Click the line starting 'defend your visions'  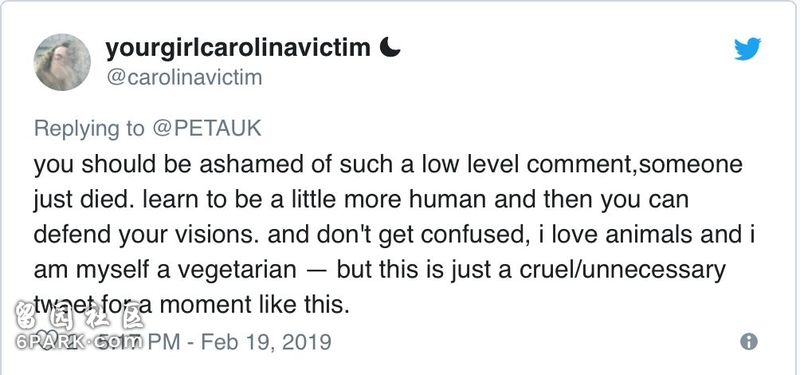[x=394, y=235]
